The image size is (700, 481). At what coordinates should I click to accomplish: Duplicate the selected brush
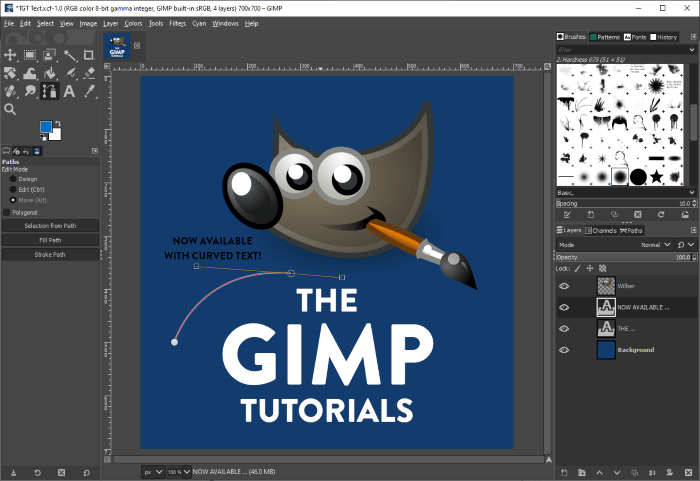coord(614,215)
